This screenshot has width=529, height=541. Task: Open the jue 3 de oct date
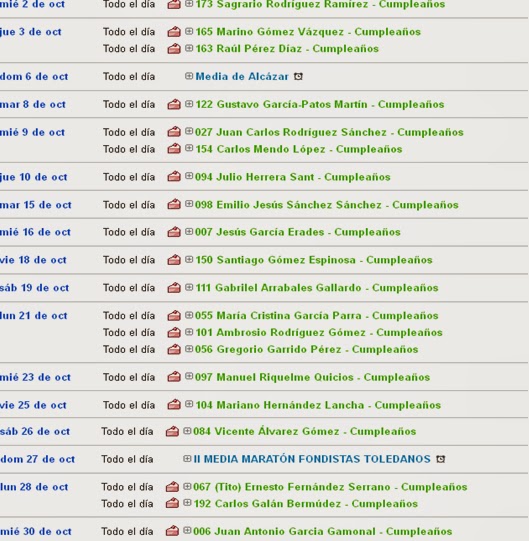[x=31, y=32]
